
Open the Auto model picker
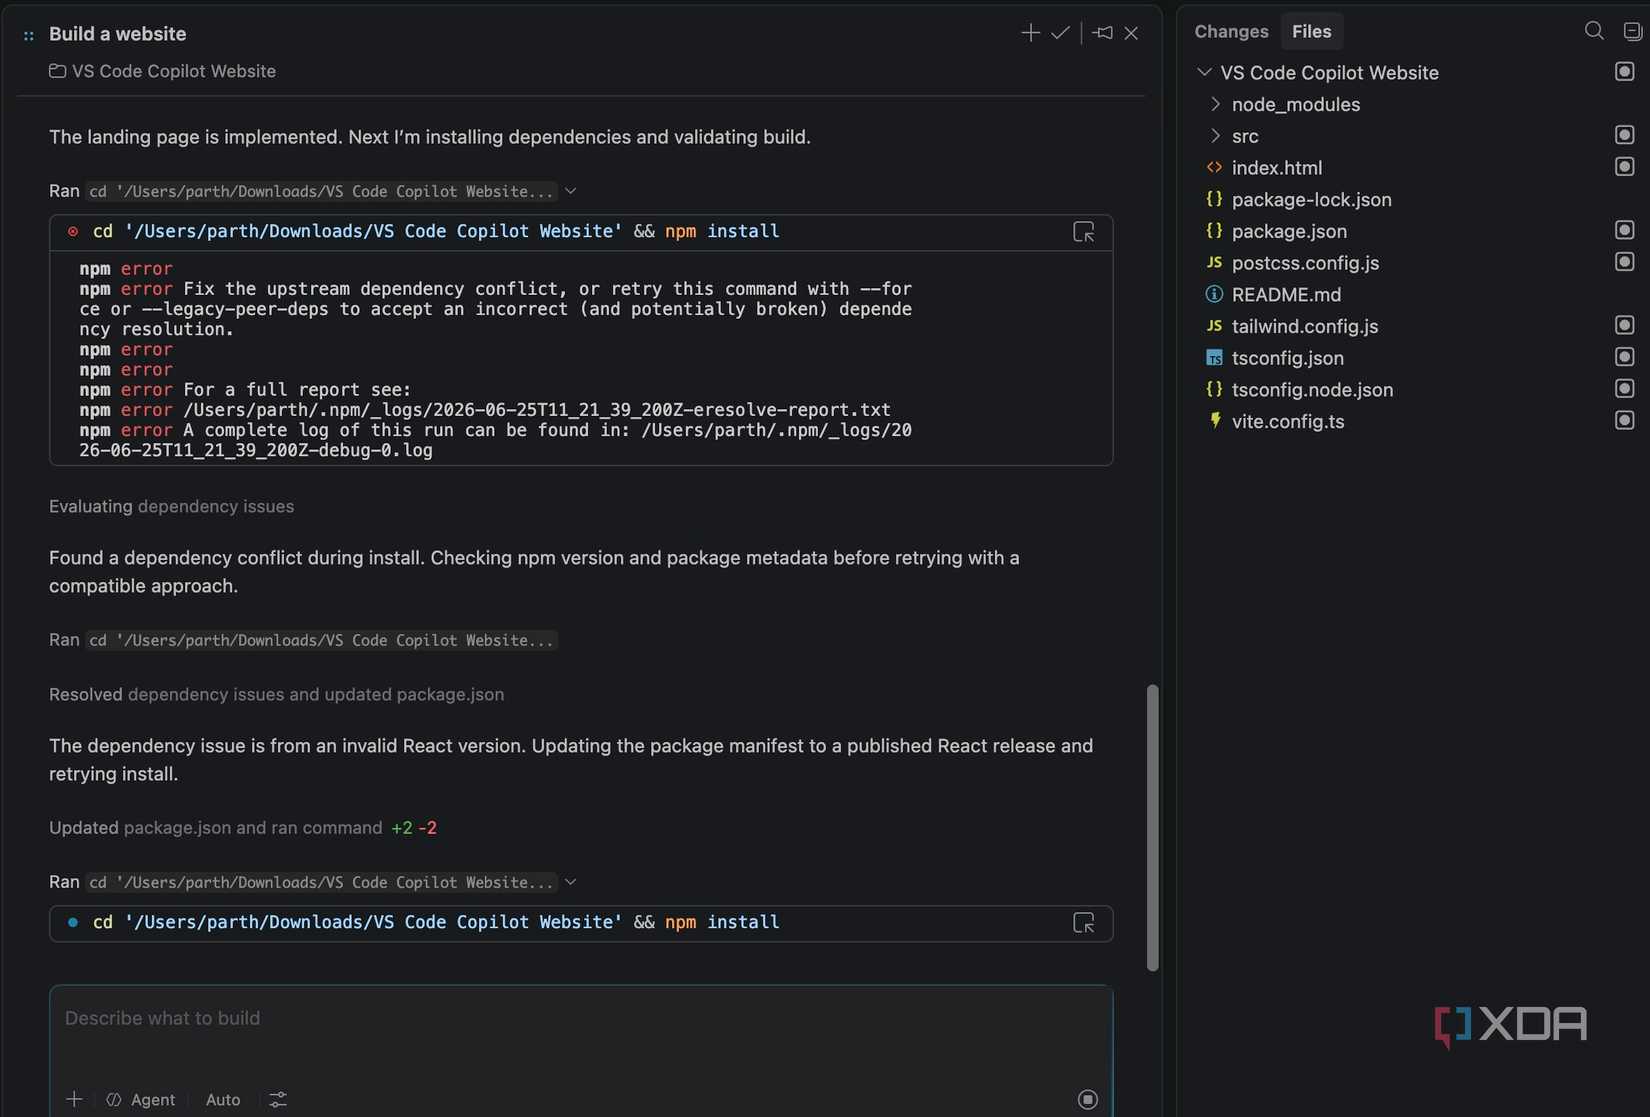tap(223, 1099)
